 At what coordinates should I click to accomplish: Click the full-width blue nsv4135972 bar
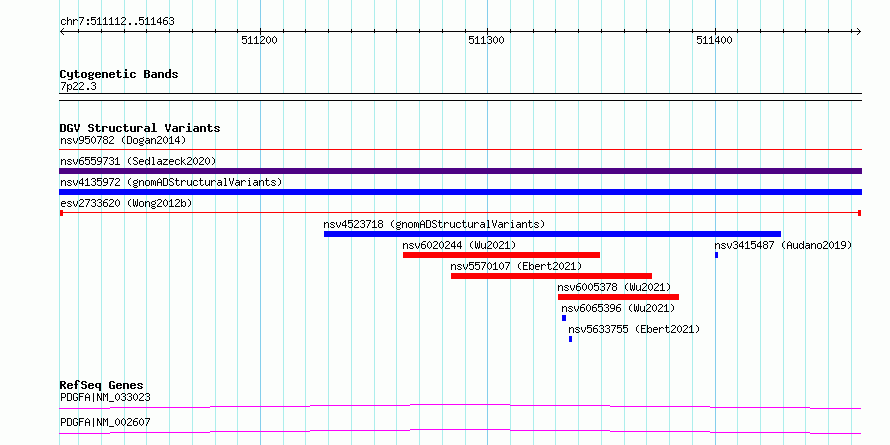[460, 192]
